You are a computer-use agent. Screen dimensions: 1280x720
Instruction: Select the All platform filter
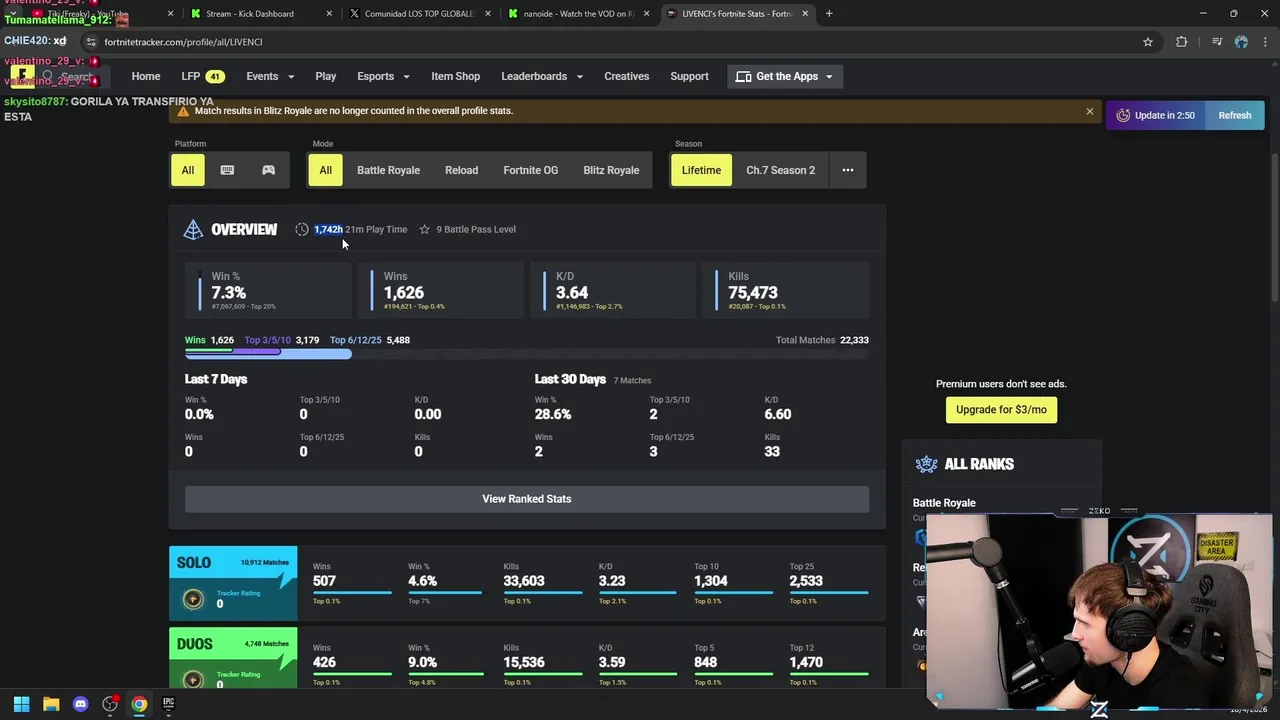(x=188, y=170)
